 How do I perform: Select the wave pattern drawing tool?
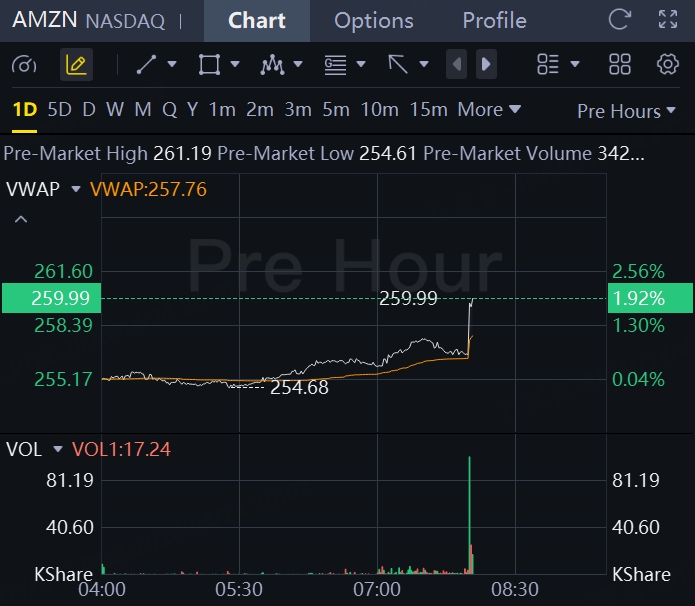click(x=272, y=65)
